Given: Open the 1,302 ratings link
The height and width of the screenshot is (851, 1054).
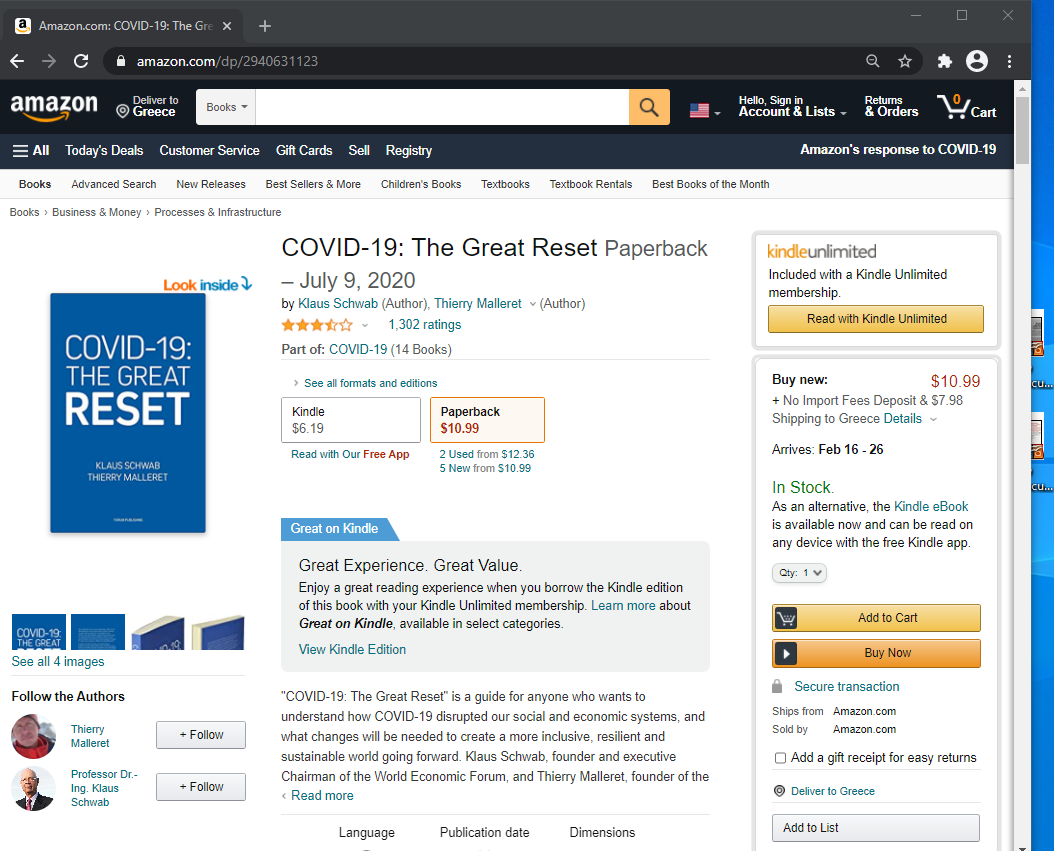Looking at the screenshot, I should (x=425, y=325).
